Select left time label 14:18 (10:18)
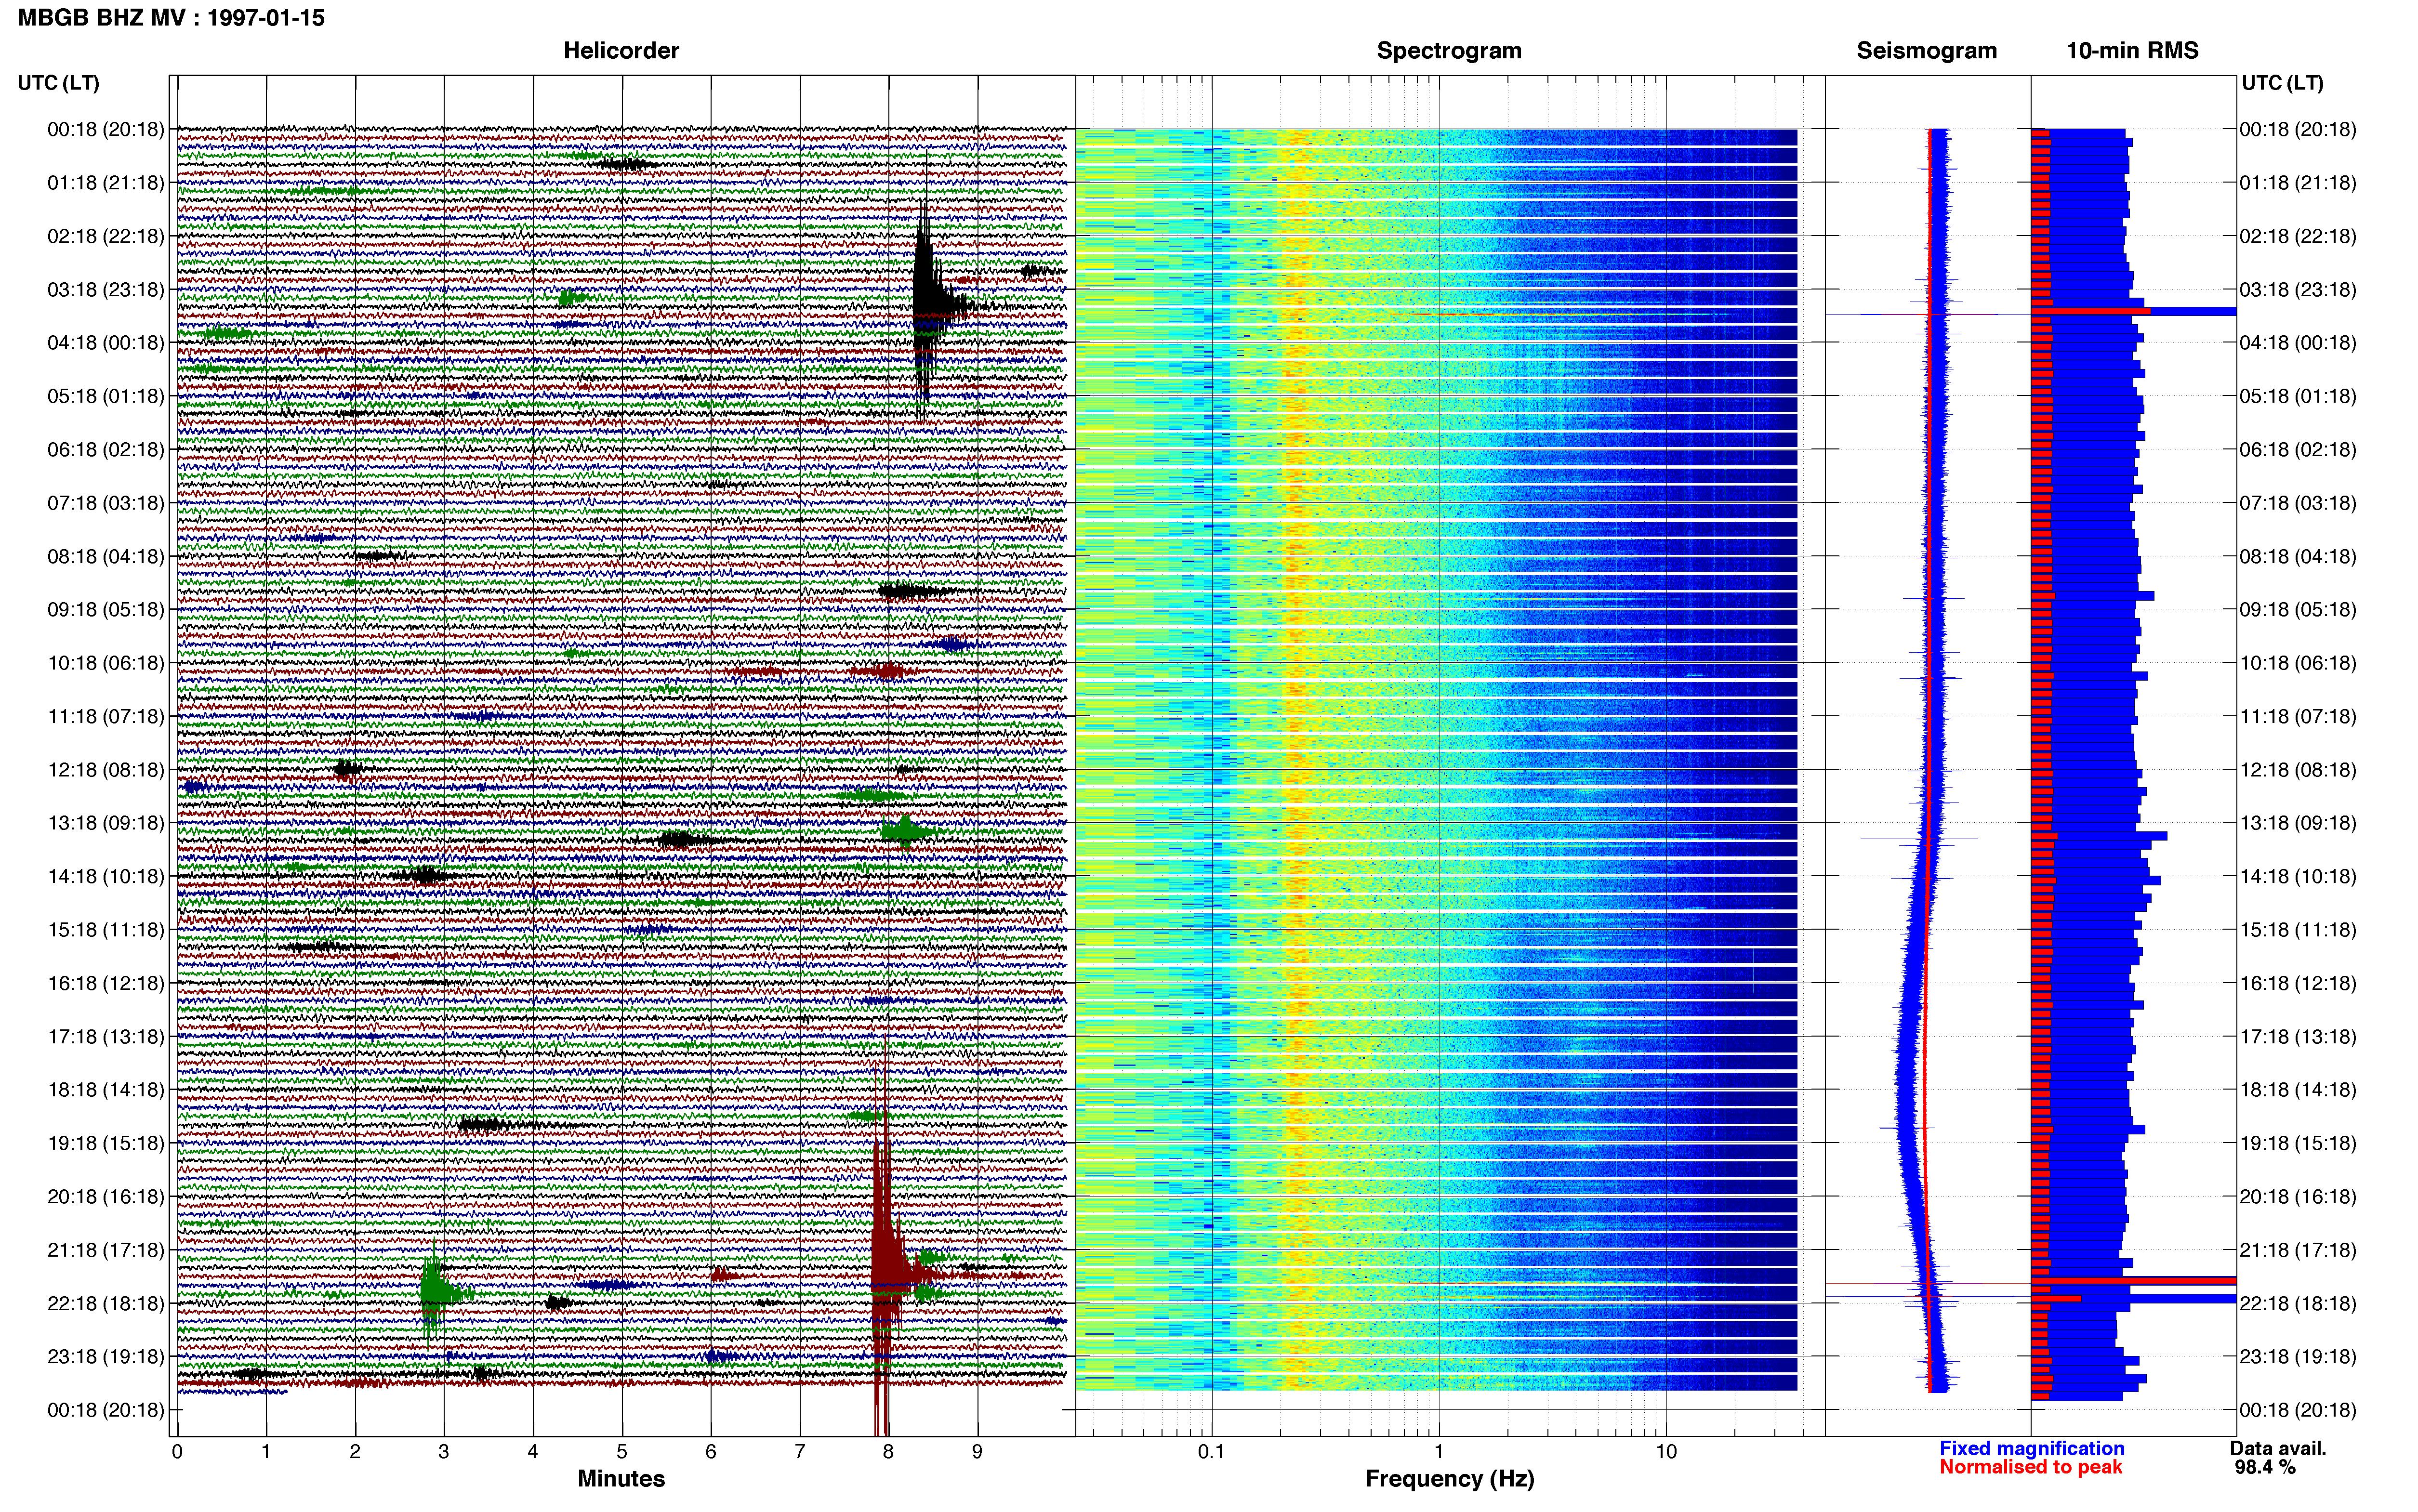 [106, 876]
